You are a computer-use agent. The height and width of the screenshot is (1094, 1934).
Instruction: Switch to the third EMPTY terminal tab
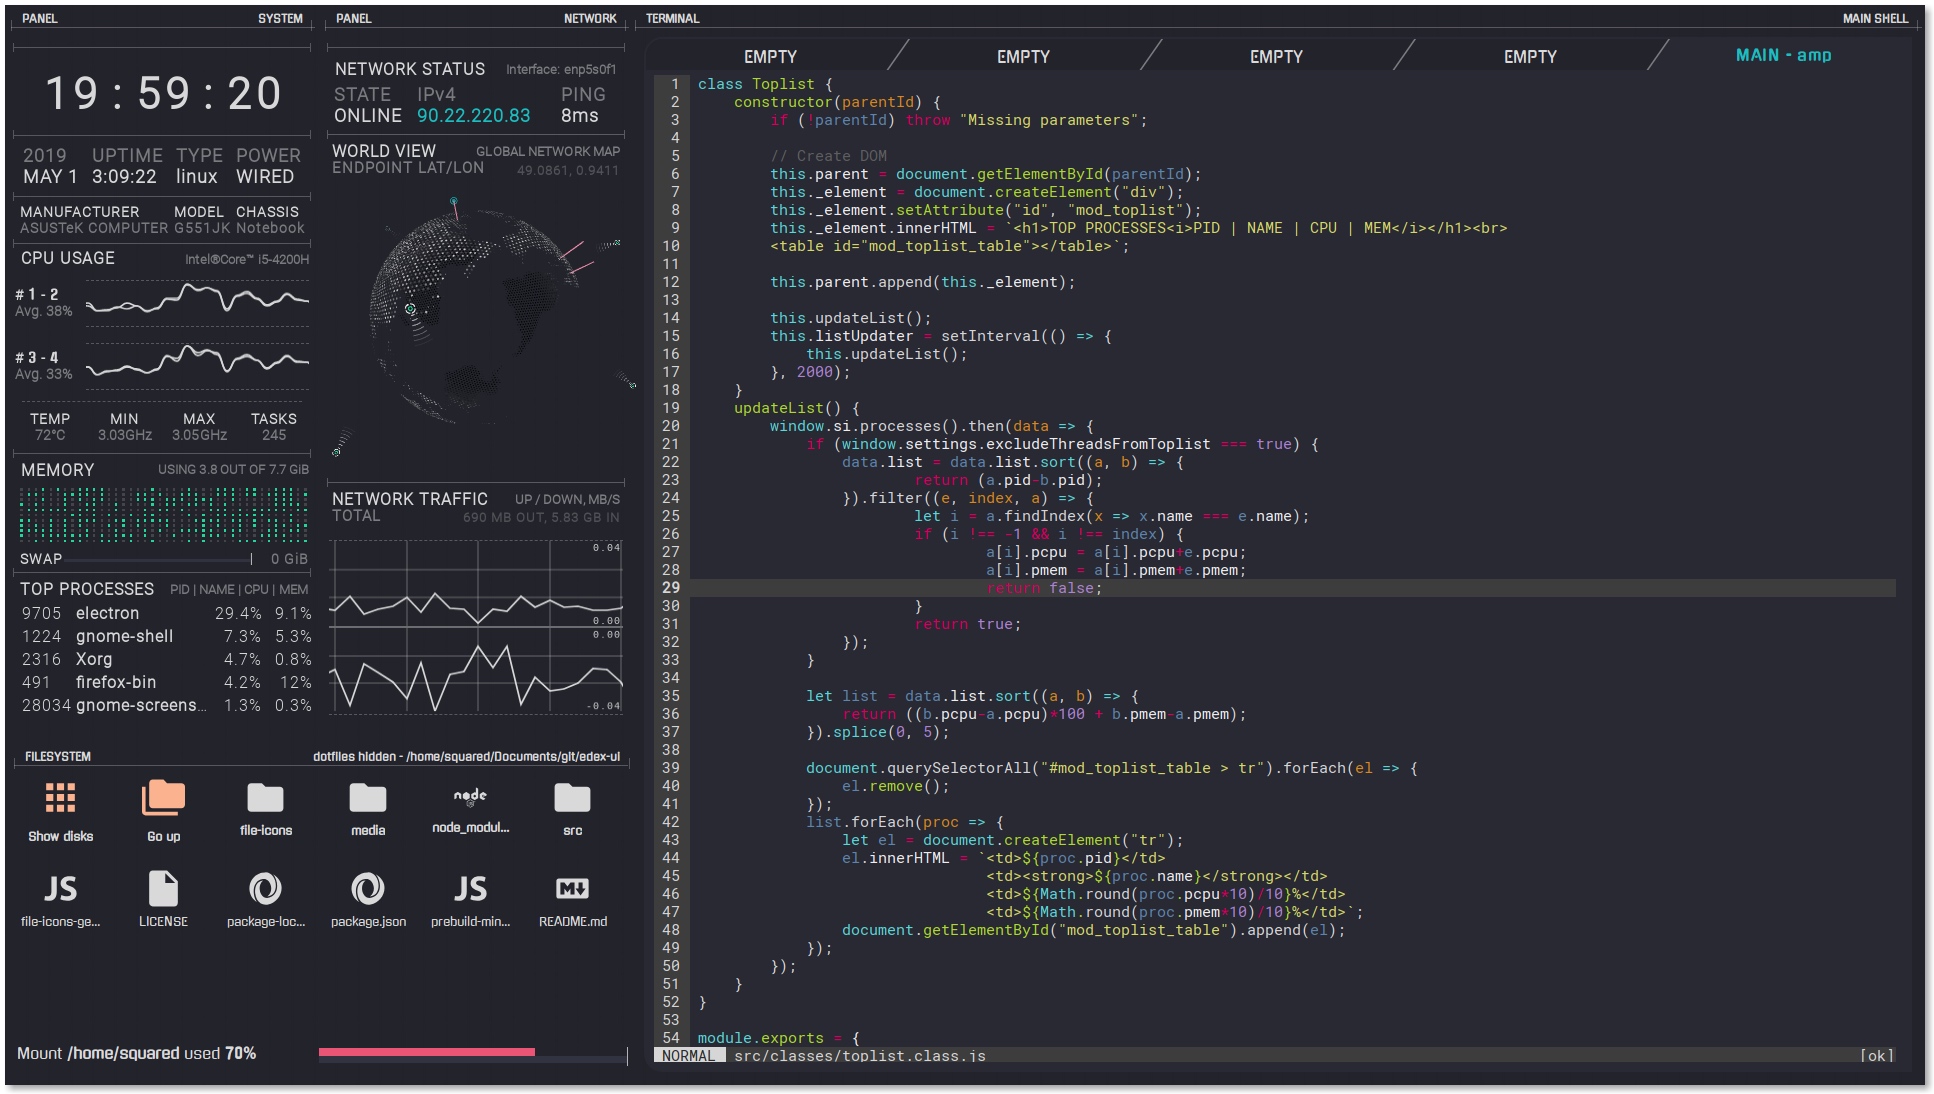pyautogui.click(x=1276, y=56)
